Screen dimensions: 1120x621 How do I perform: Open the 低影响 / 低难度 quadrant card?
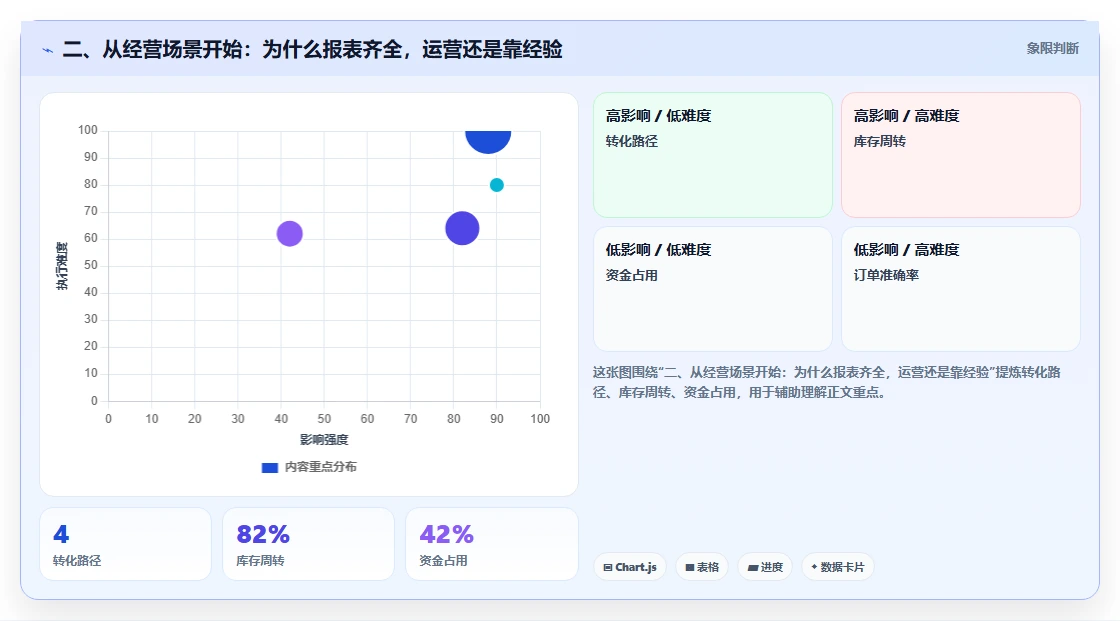click(x=713, y=289)
